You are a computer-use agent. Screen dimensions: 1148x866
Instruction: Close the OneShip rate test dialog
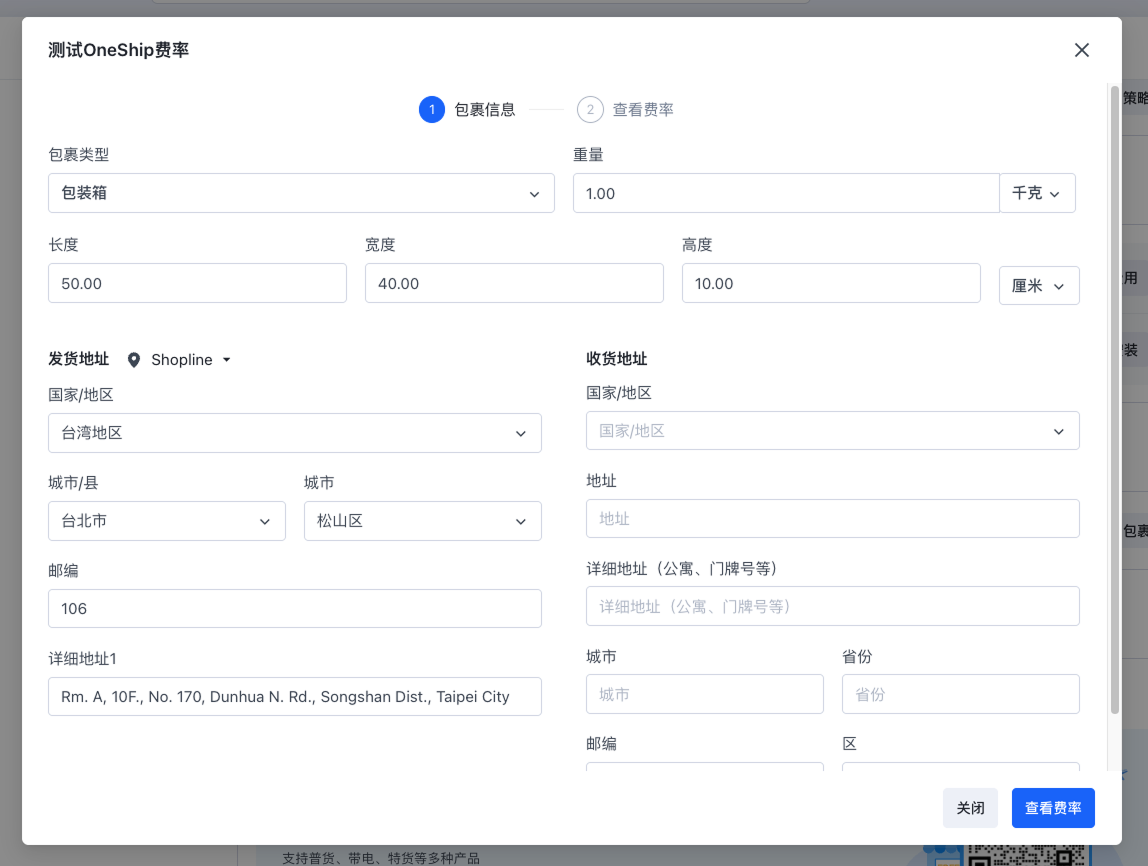tap(1081, 50)
